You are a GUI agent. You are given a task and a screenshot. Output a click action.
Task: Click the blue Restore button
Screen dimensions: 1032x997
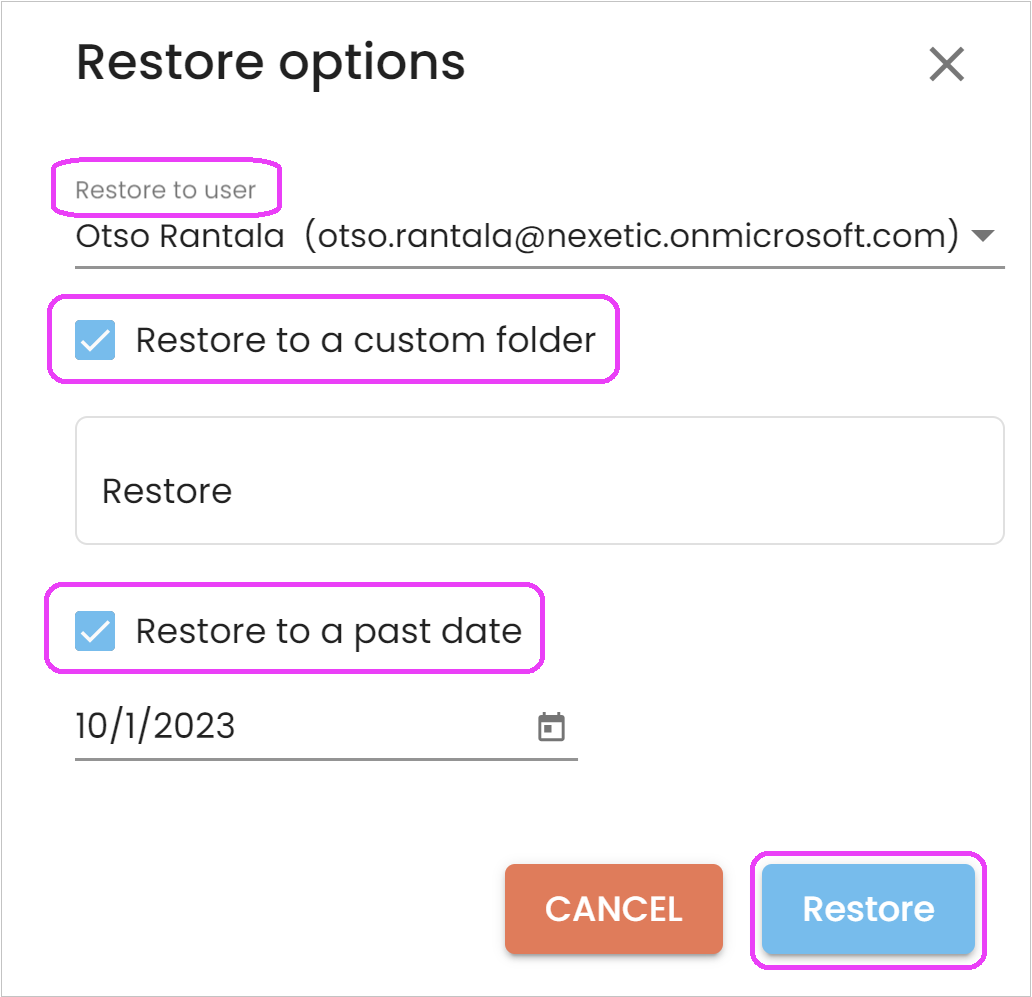867,909
